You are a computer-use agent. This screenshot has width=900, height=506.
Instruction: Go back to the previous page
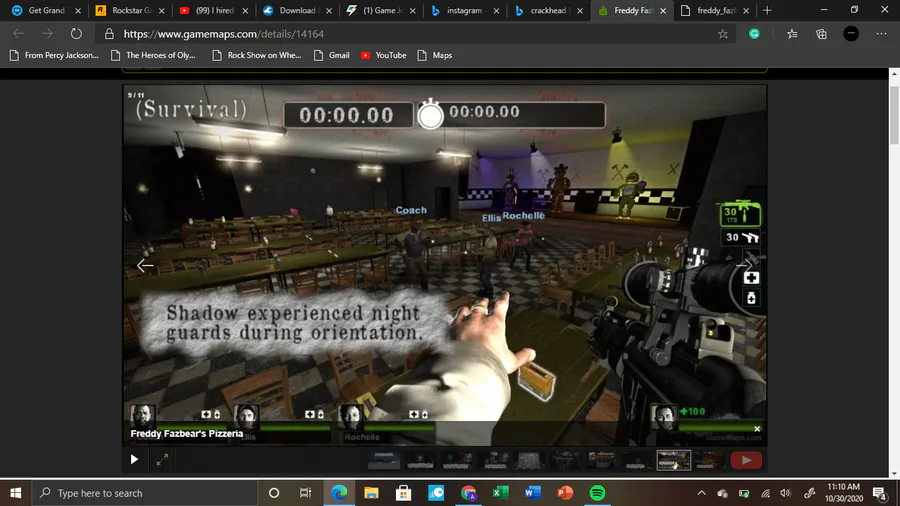click(18, 34)
